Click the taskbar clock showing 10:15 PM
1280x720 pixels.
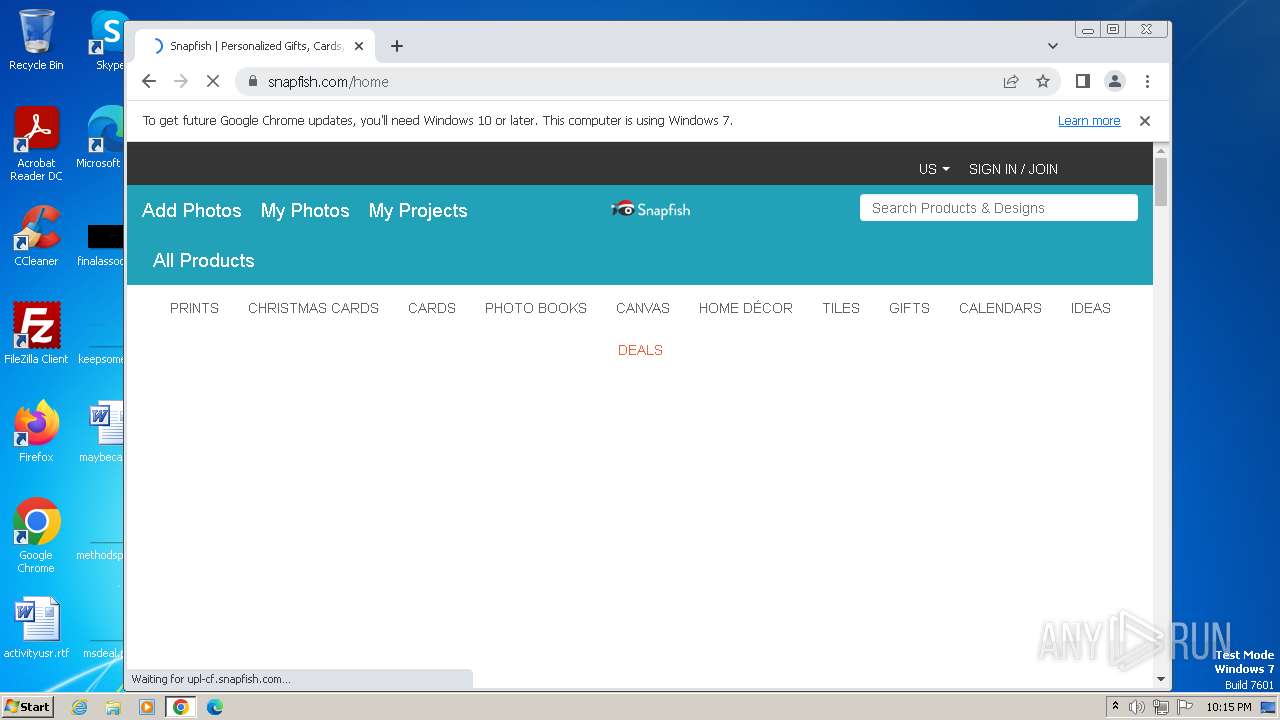point(1229,707)
